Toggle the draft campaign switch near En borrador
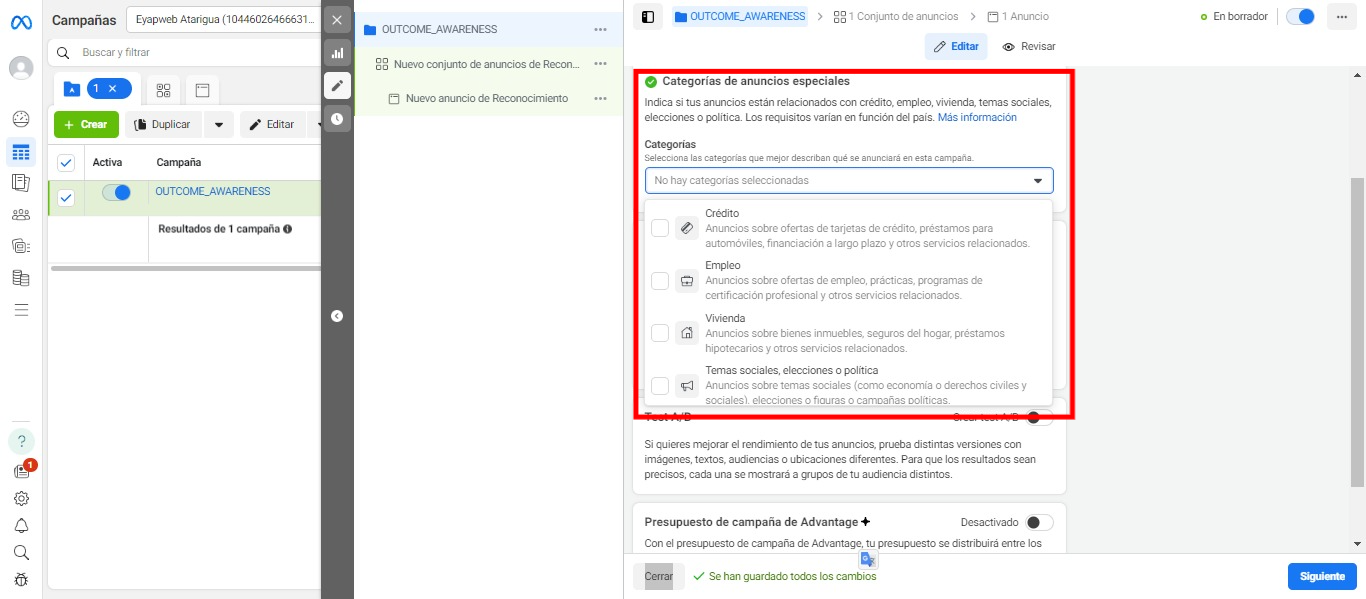The image size is (1366, 599). 1300,17
